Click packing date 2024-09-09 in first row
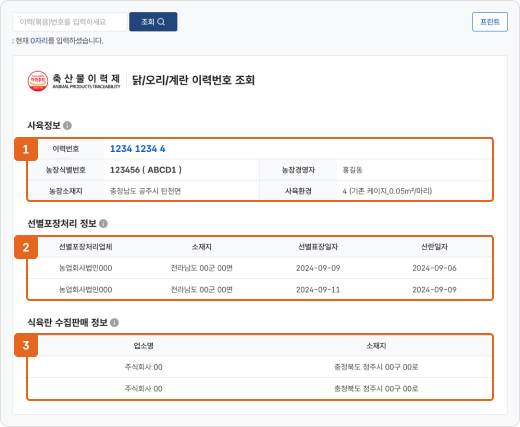520x427 pixels. tap(318, 268)
